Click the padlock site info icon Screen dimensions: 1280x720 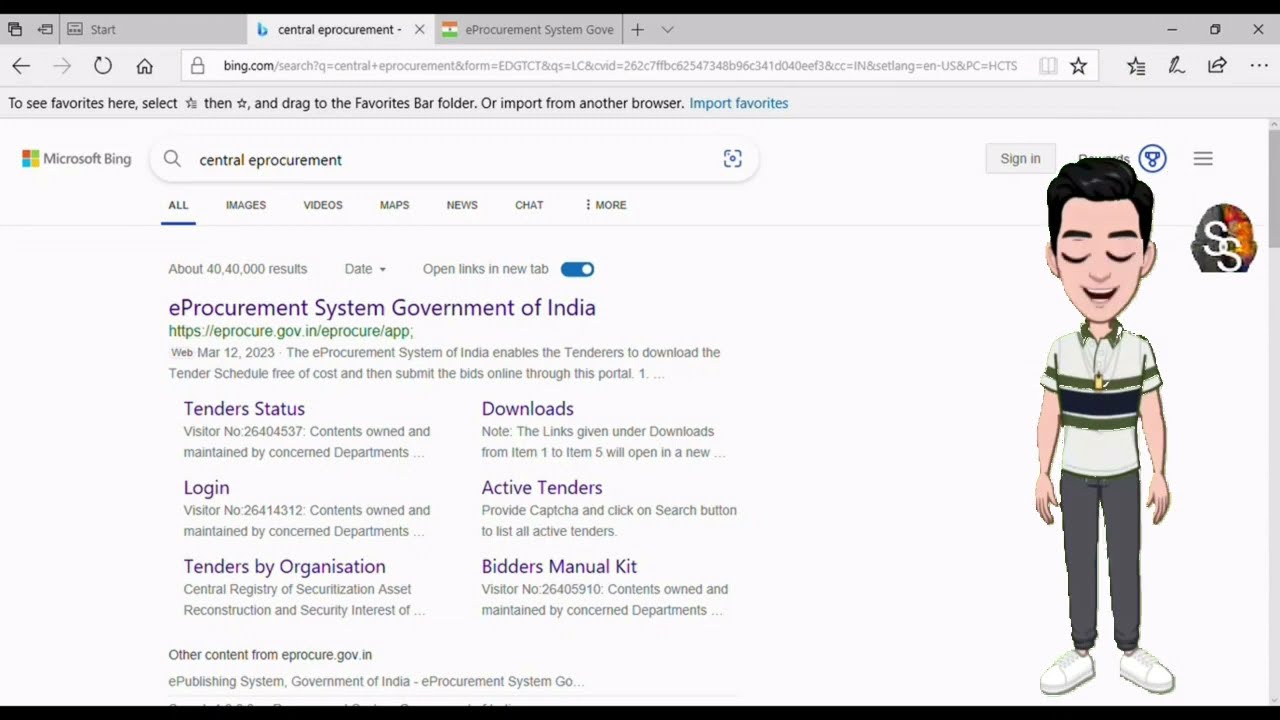tap(198, 66)
